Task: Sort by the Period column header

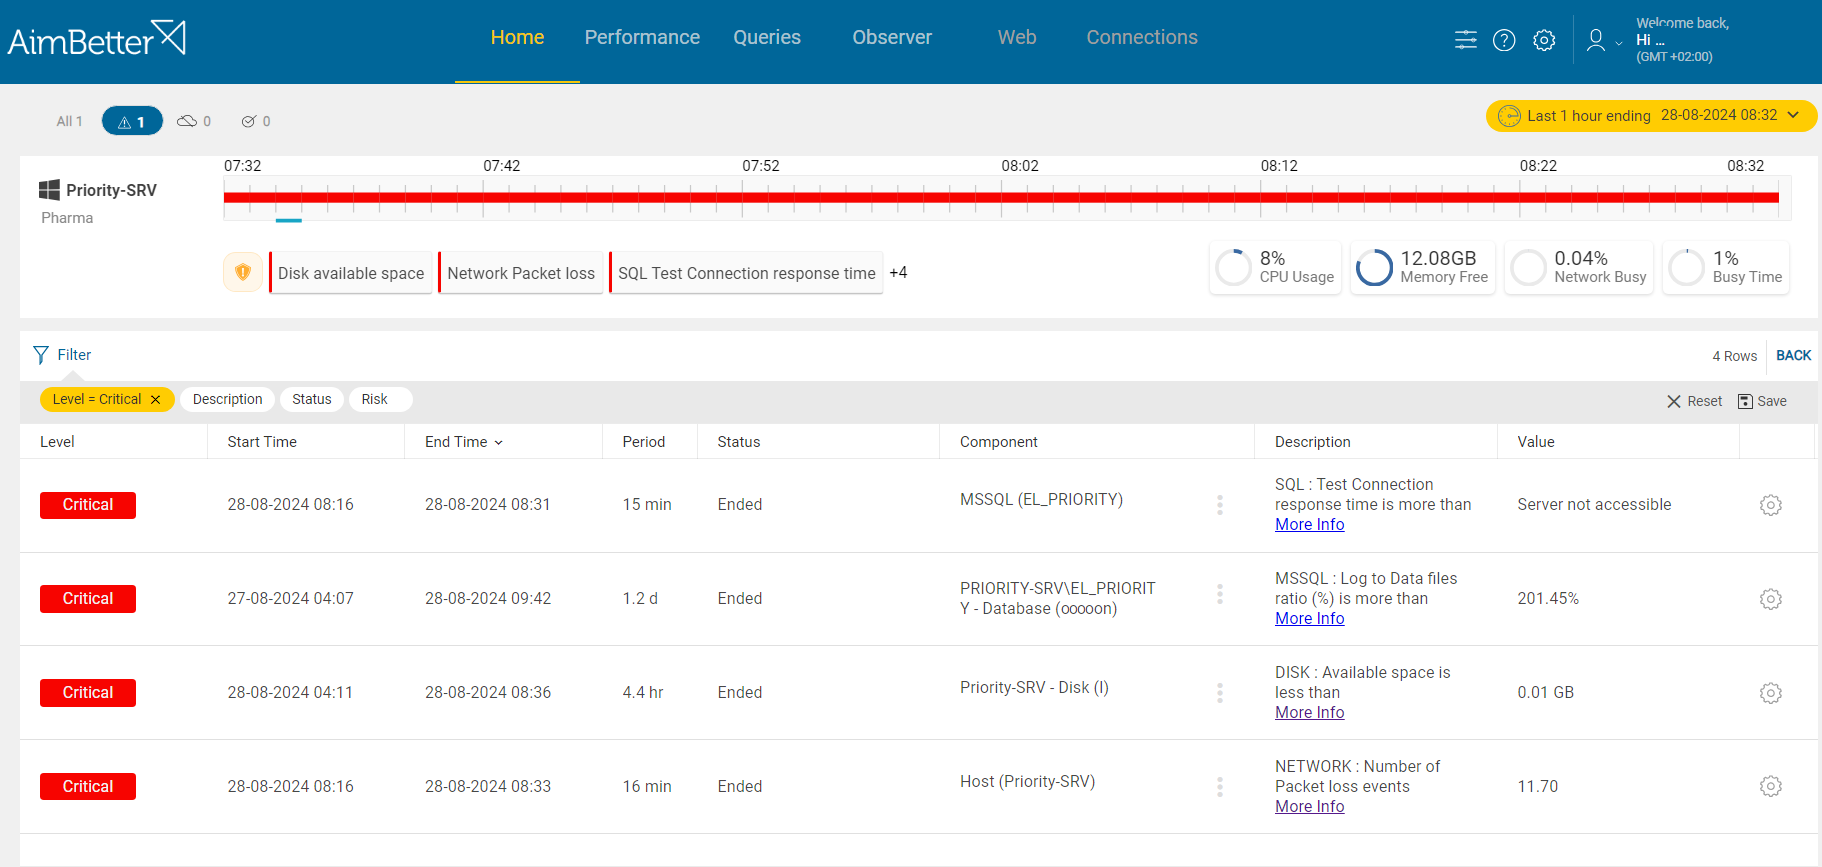Action: (x=643, y=442)
